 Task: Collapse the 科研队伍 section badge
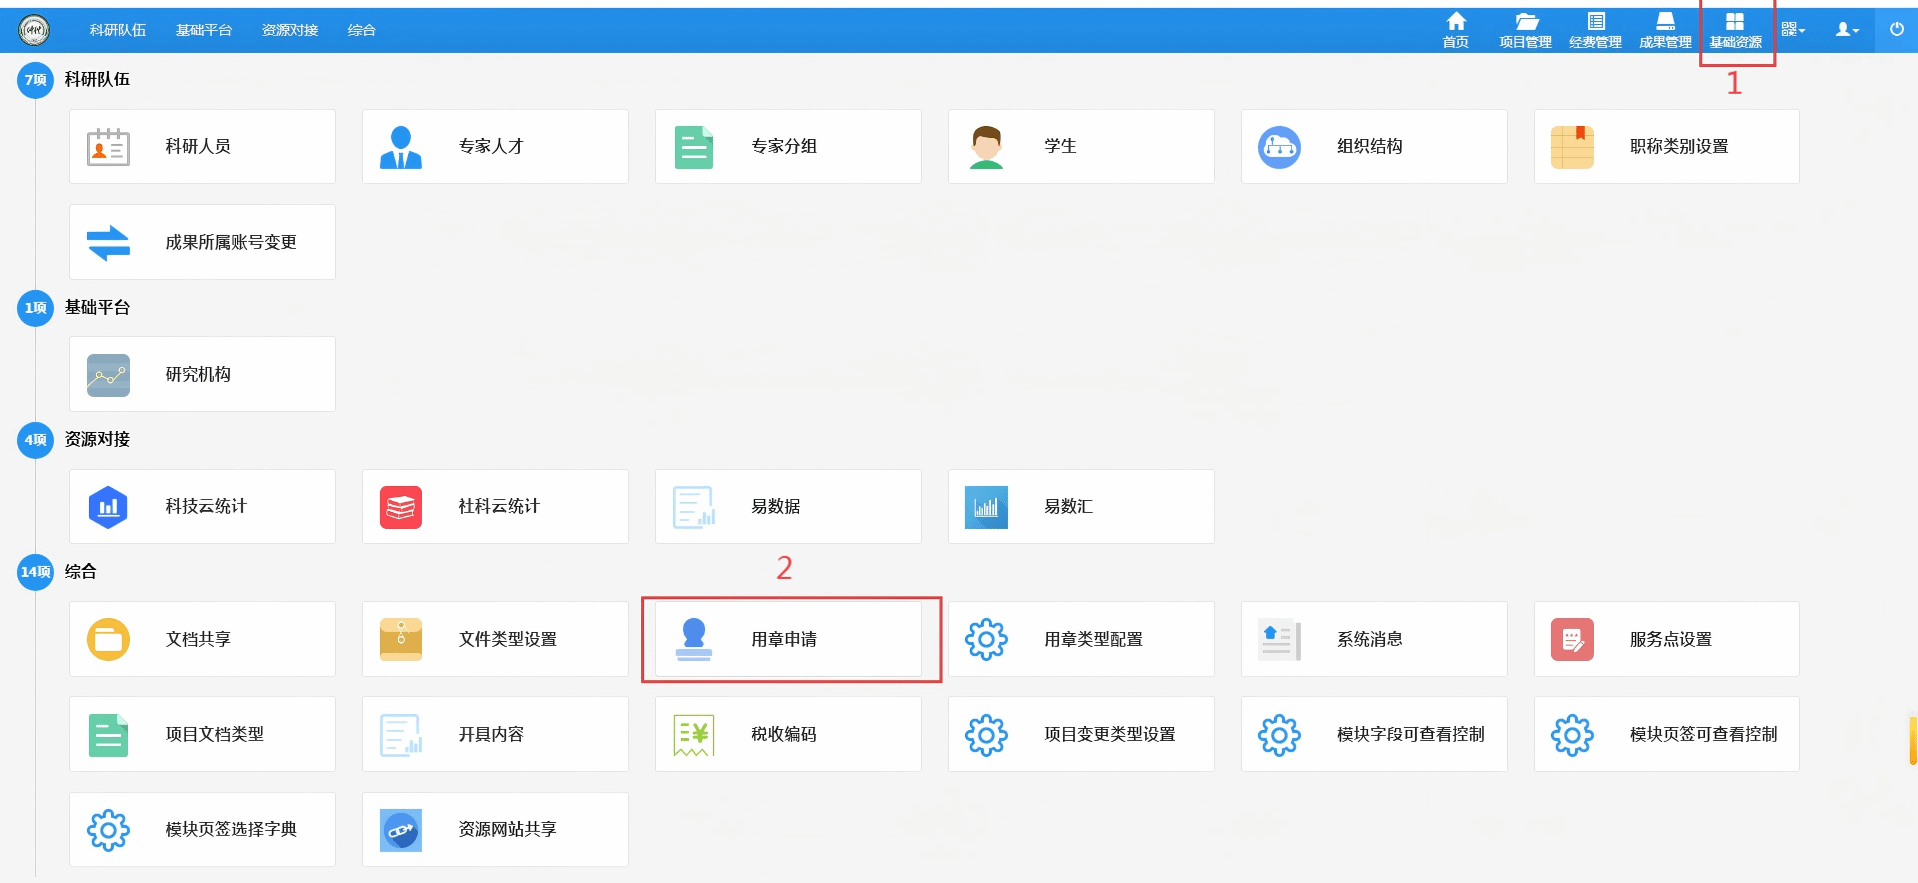(35, 80)
